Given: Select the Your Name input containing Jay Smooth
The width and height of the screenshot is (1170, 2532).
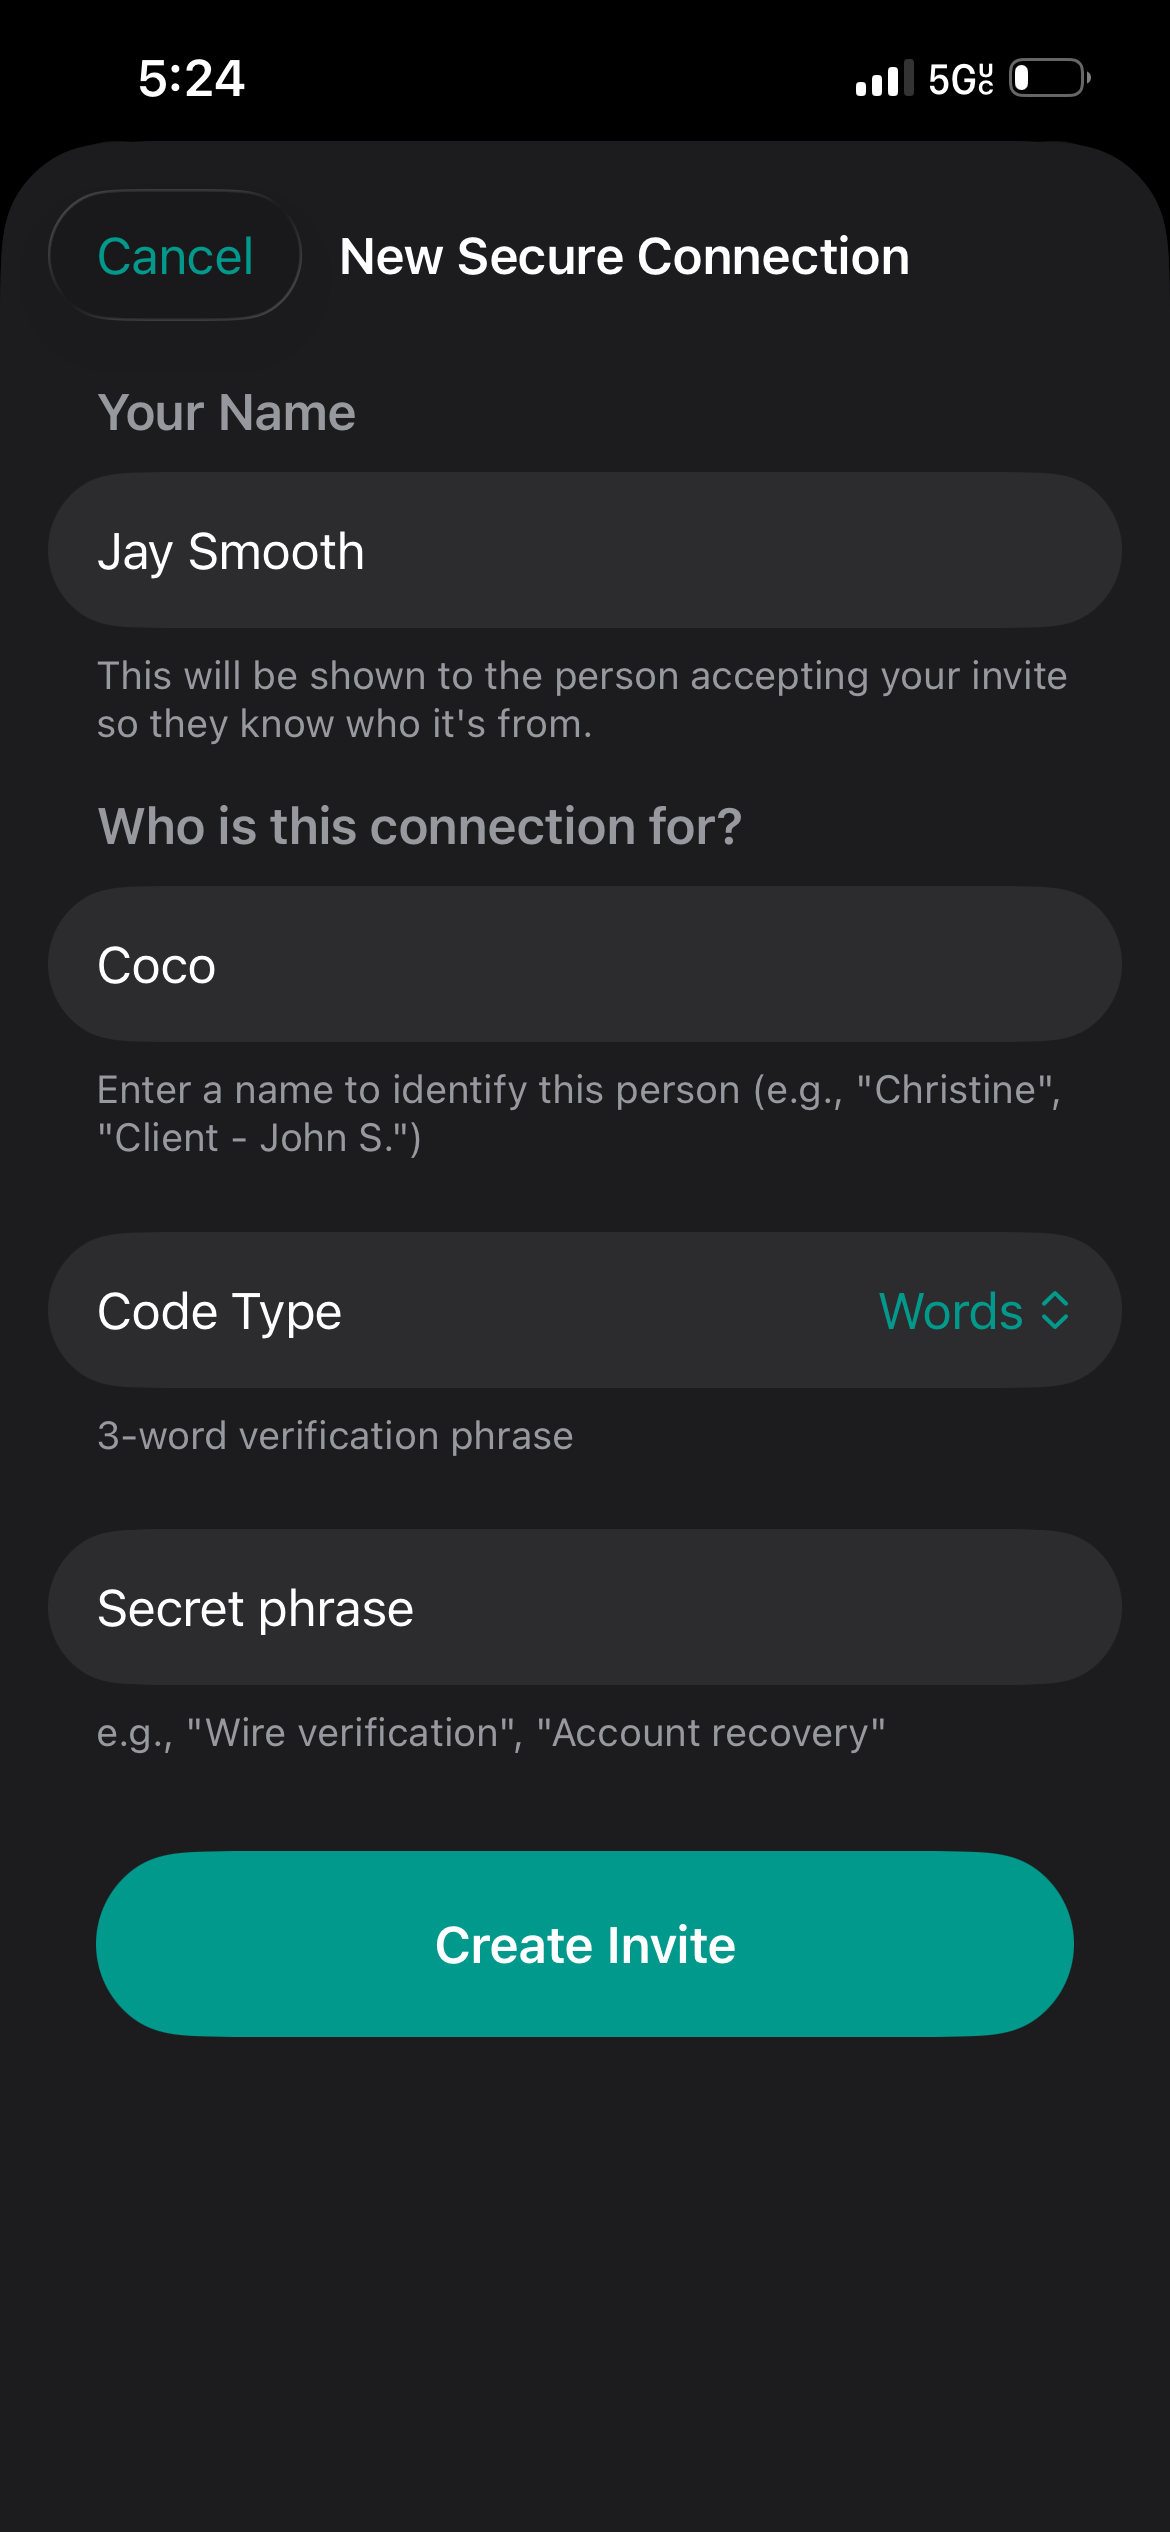Looking at the screenshot, I should (x=585, y=549).
